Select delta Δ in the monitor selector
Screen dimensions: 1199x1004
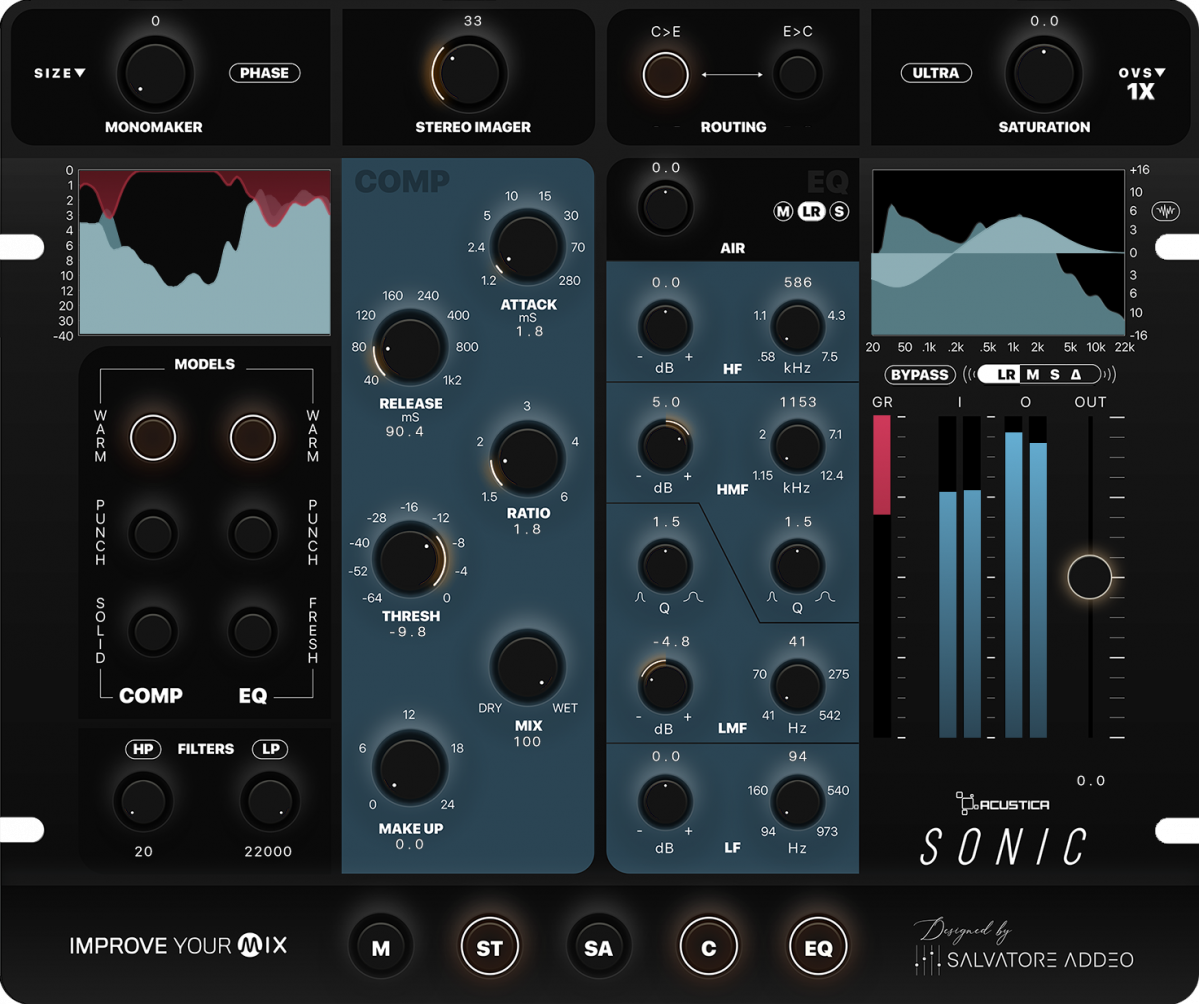[1076, 375]
